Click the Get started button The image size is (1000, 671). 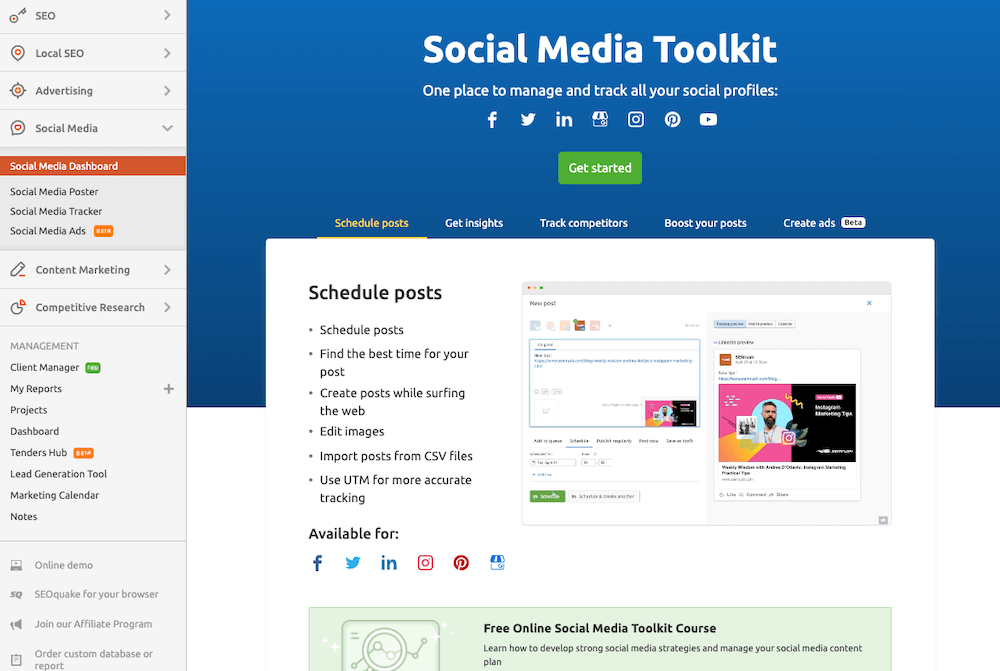[600, 168]
